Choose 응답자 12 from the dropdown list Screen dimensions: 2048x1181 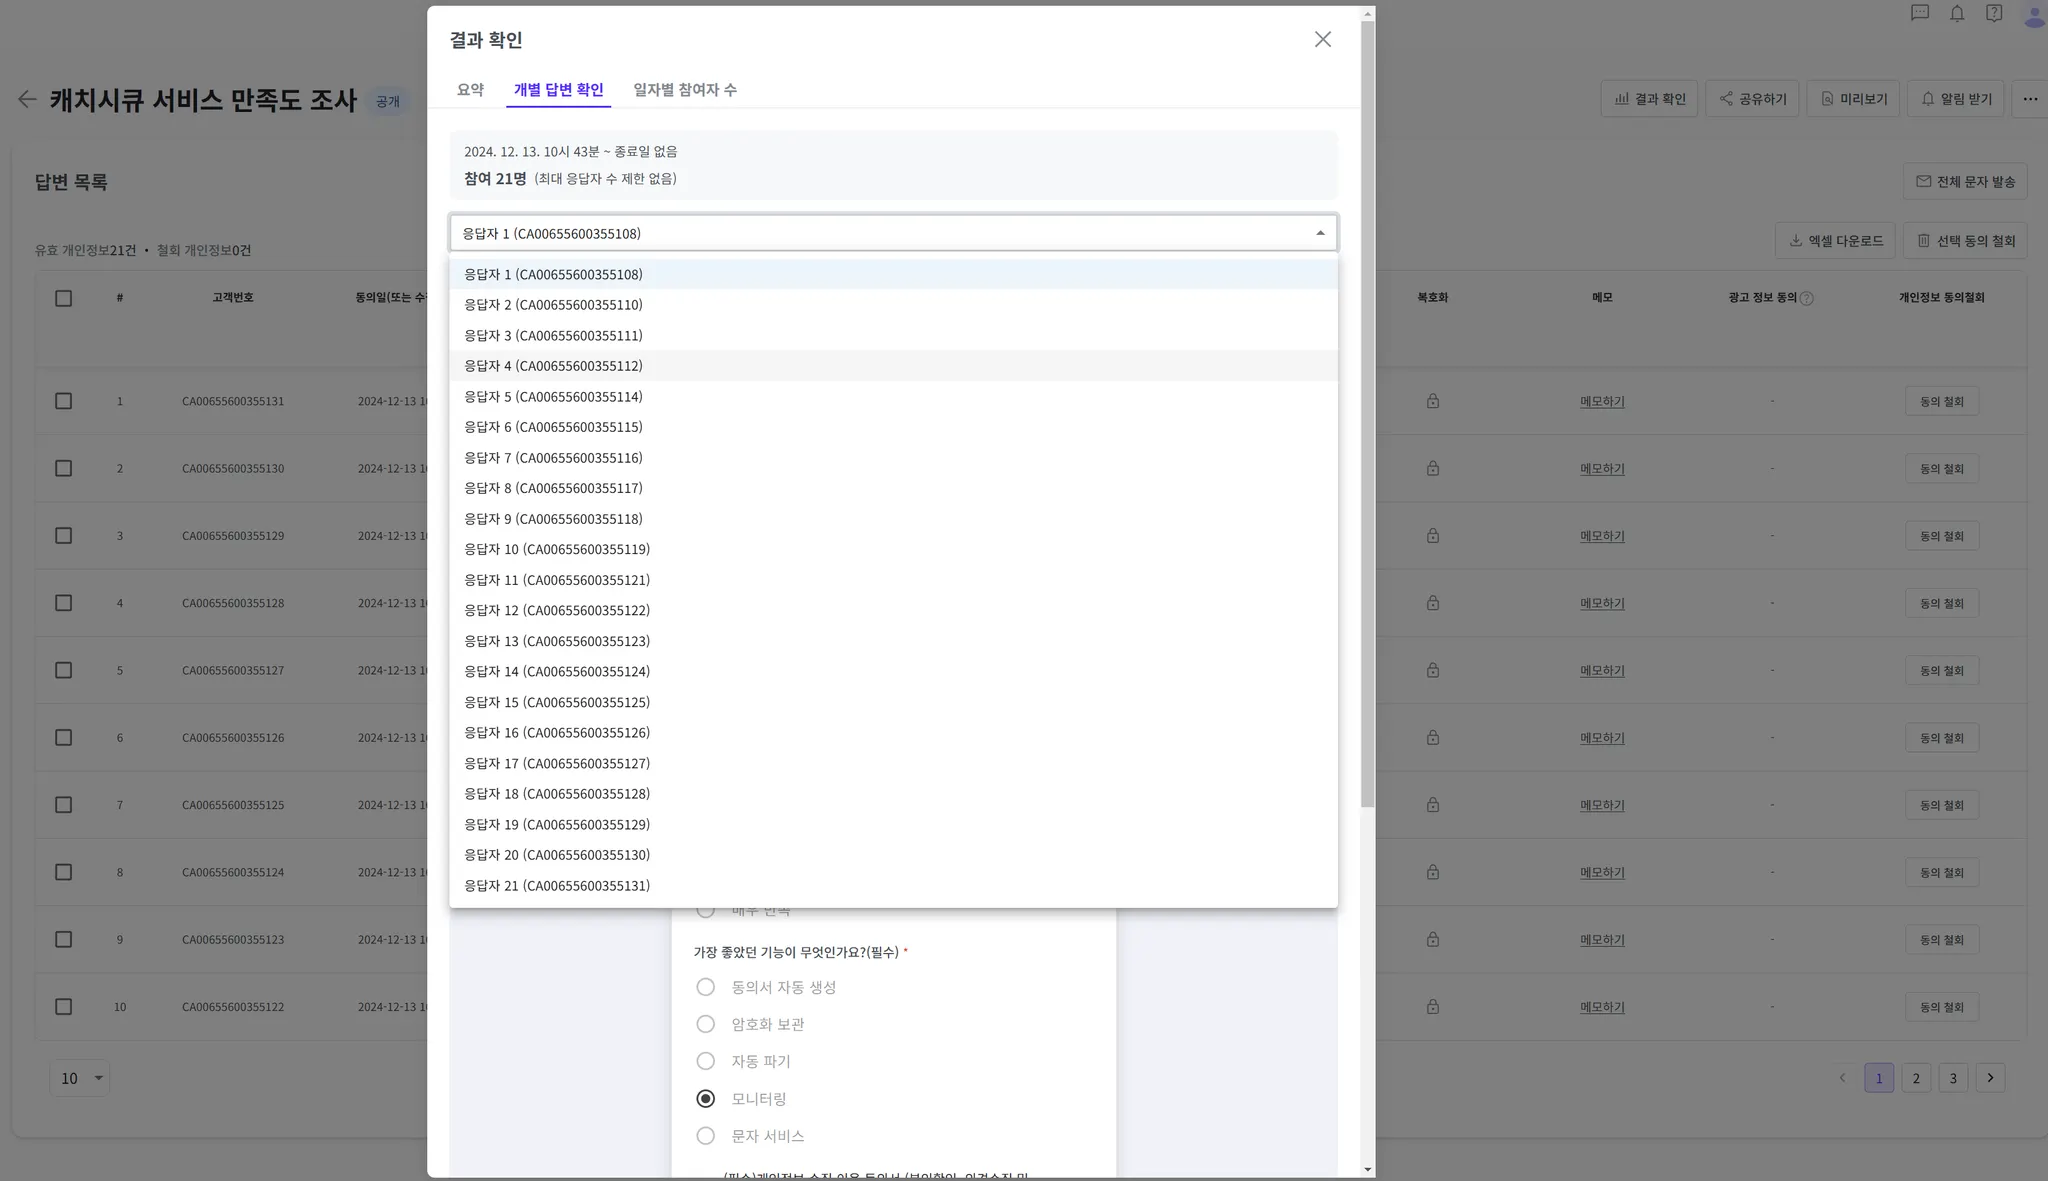click(557, 610)
